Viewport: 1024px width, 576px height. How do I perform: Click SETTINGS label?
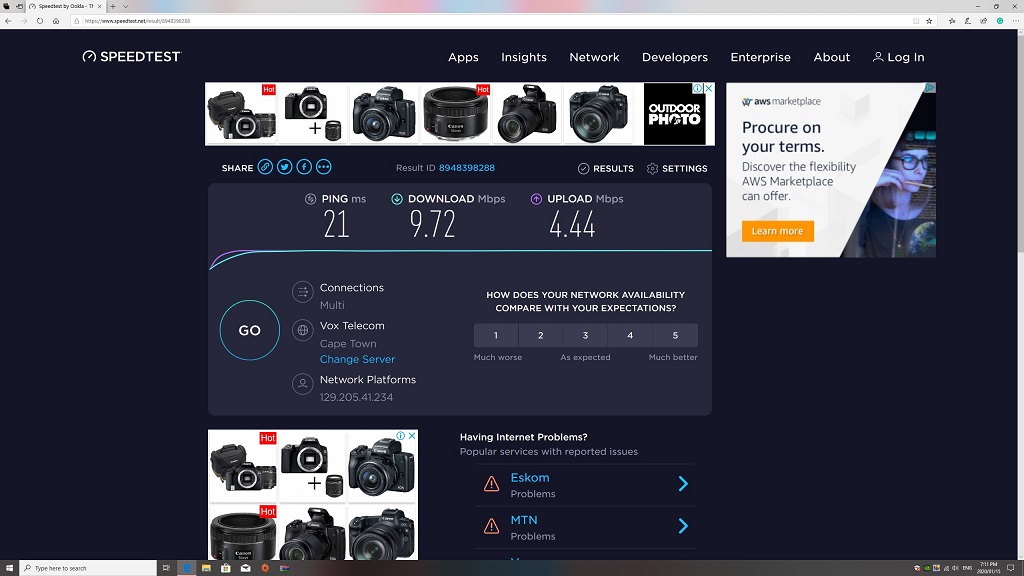click(684, 168)
